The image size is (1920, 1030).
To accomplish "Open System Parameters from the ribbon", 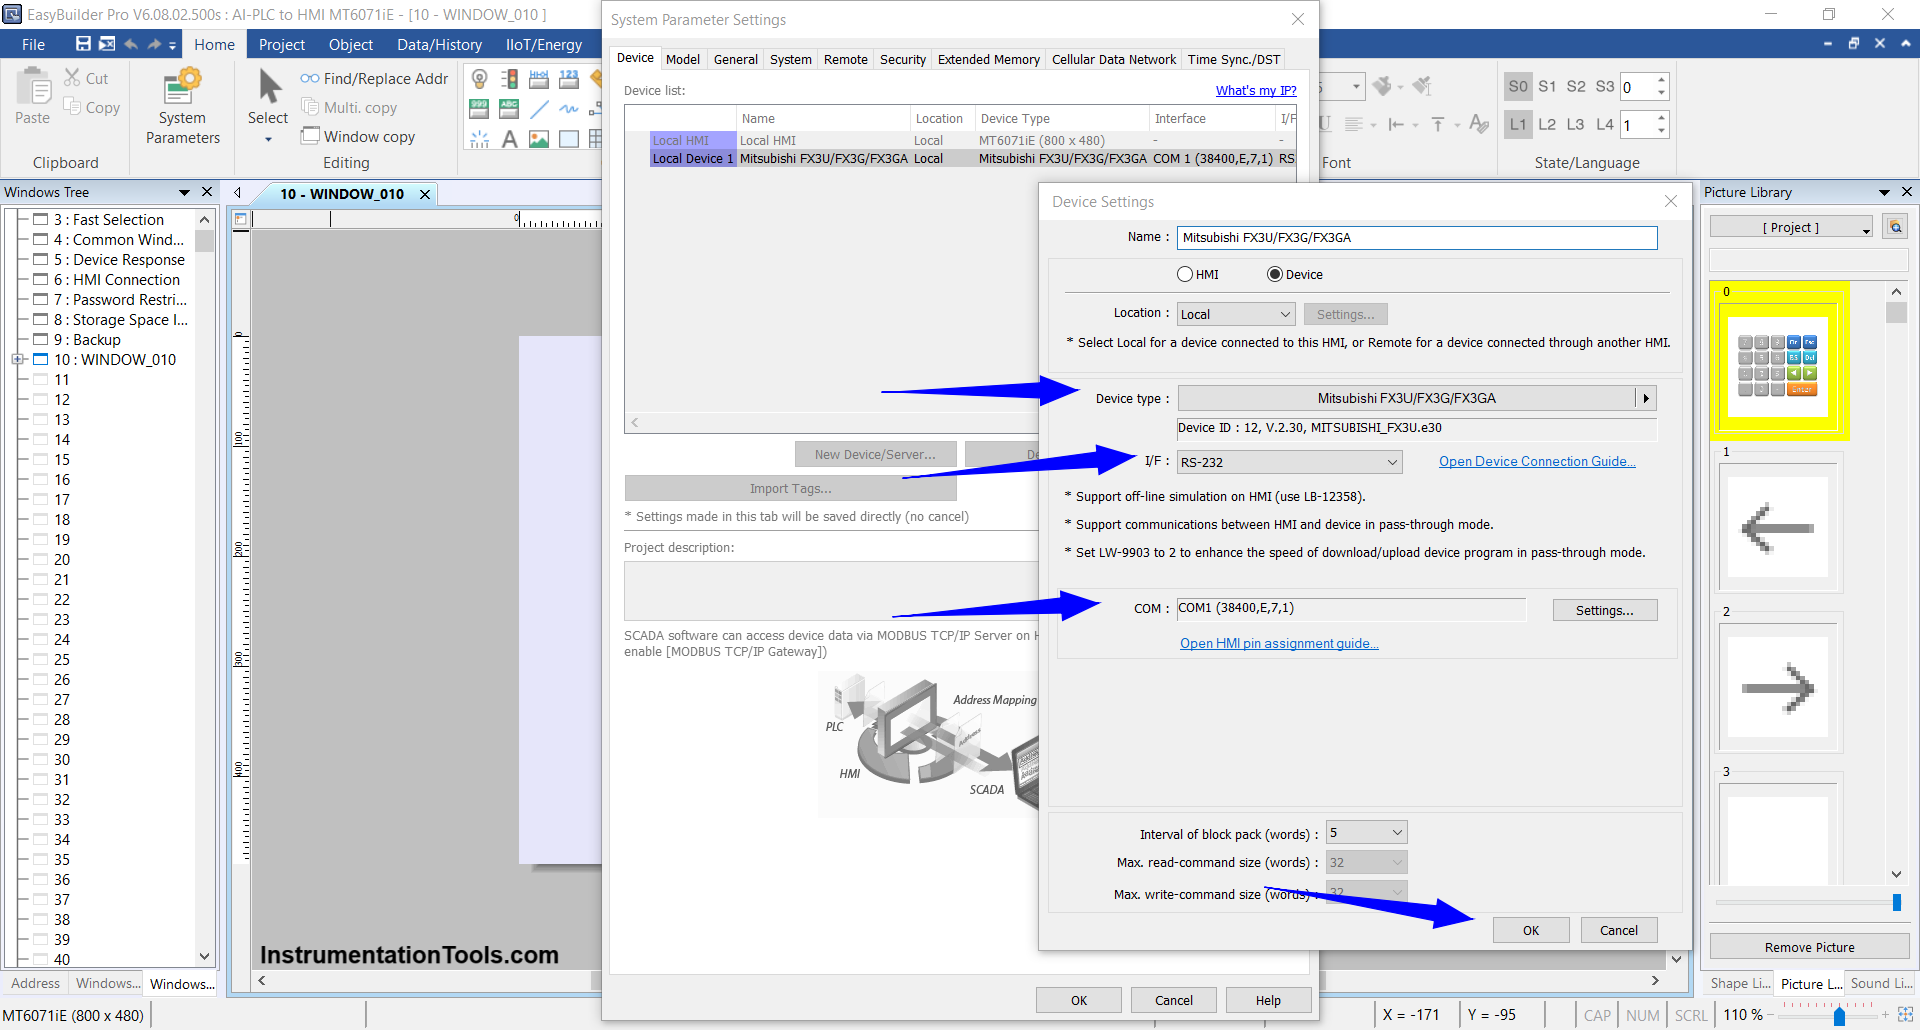I will coord(182,108).
